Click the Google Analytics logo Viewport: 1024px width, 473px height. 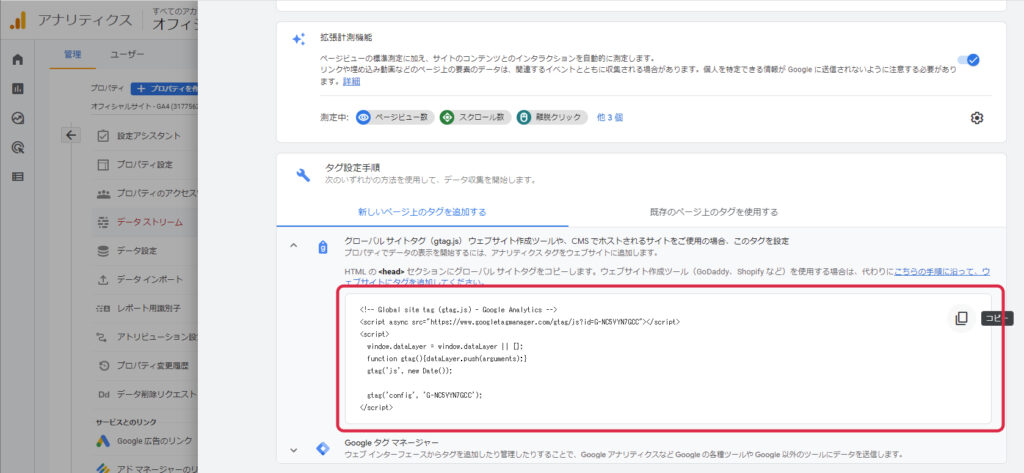click(x=18, y=20)
